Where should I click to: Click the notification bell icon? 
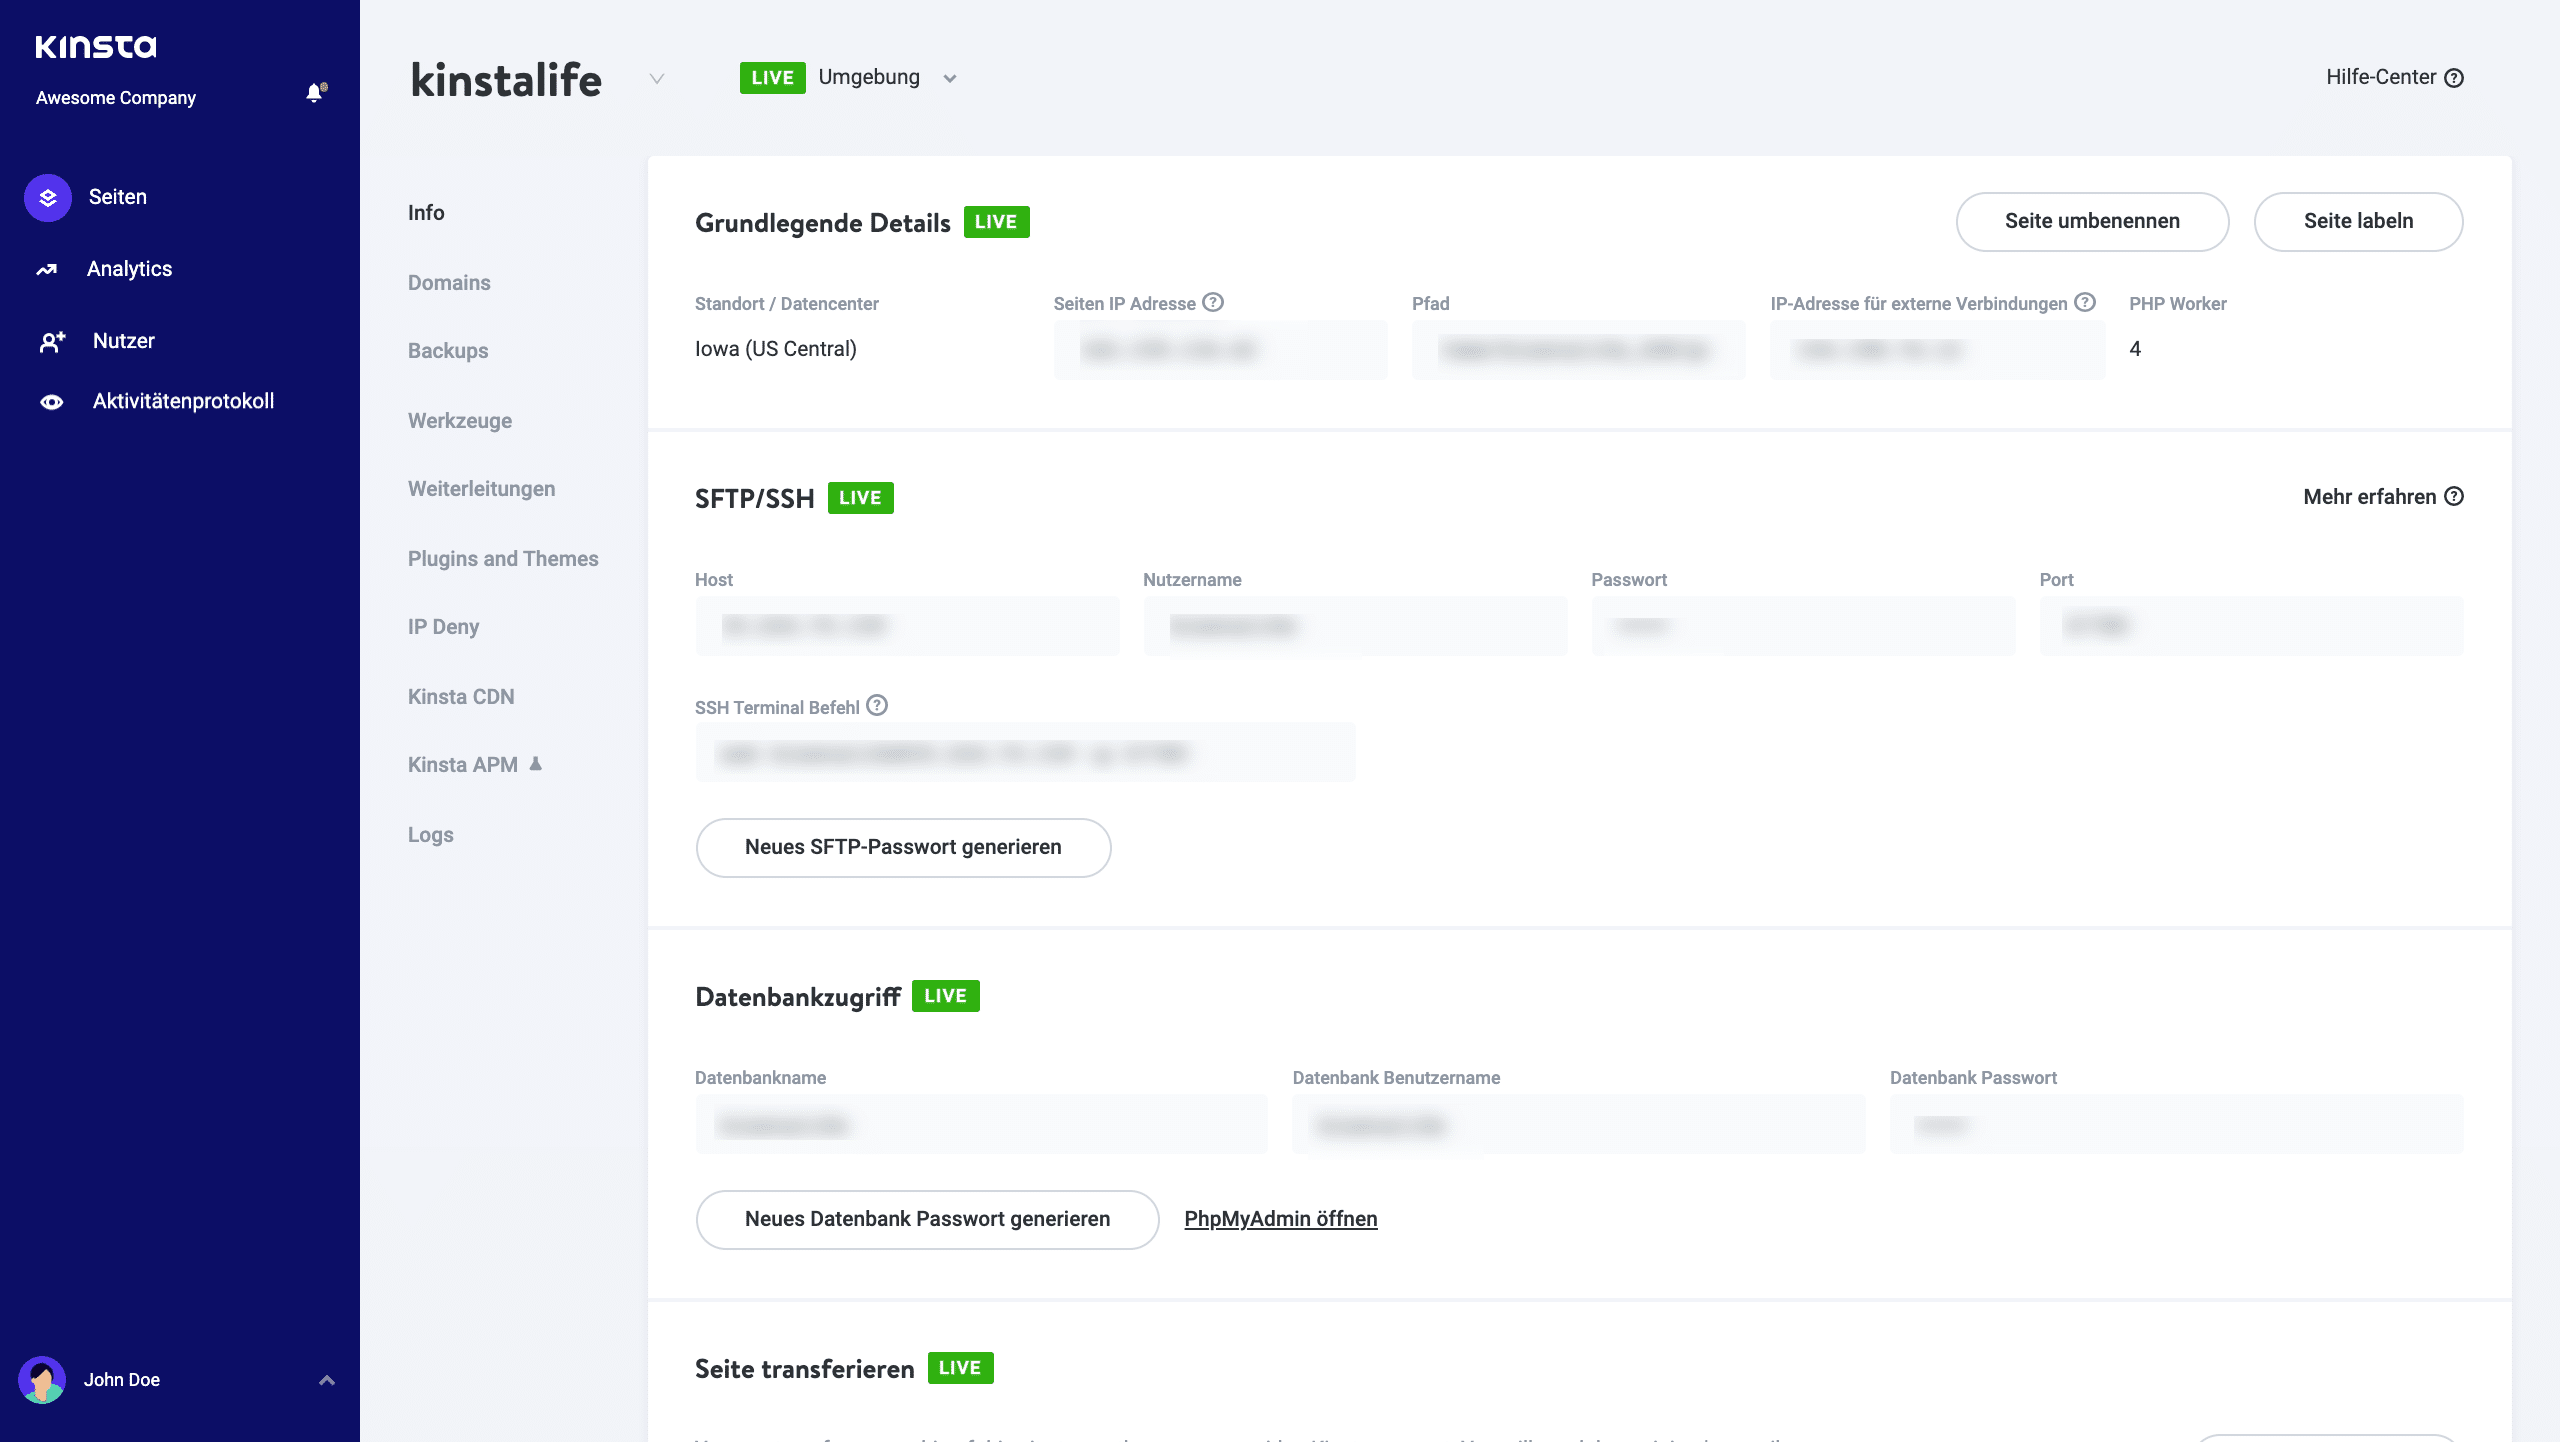(x=313, y=93)
